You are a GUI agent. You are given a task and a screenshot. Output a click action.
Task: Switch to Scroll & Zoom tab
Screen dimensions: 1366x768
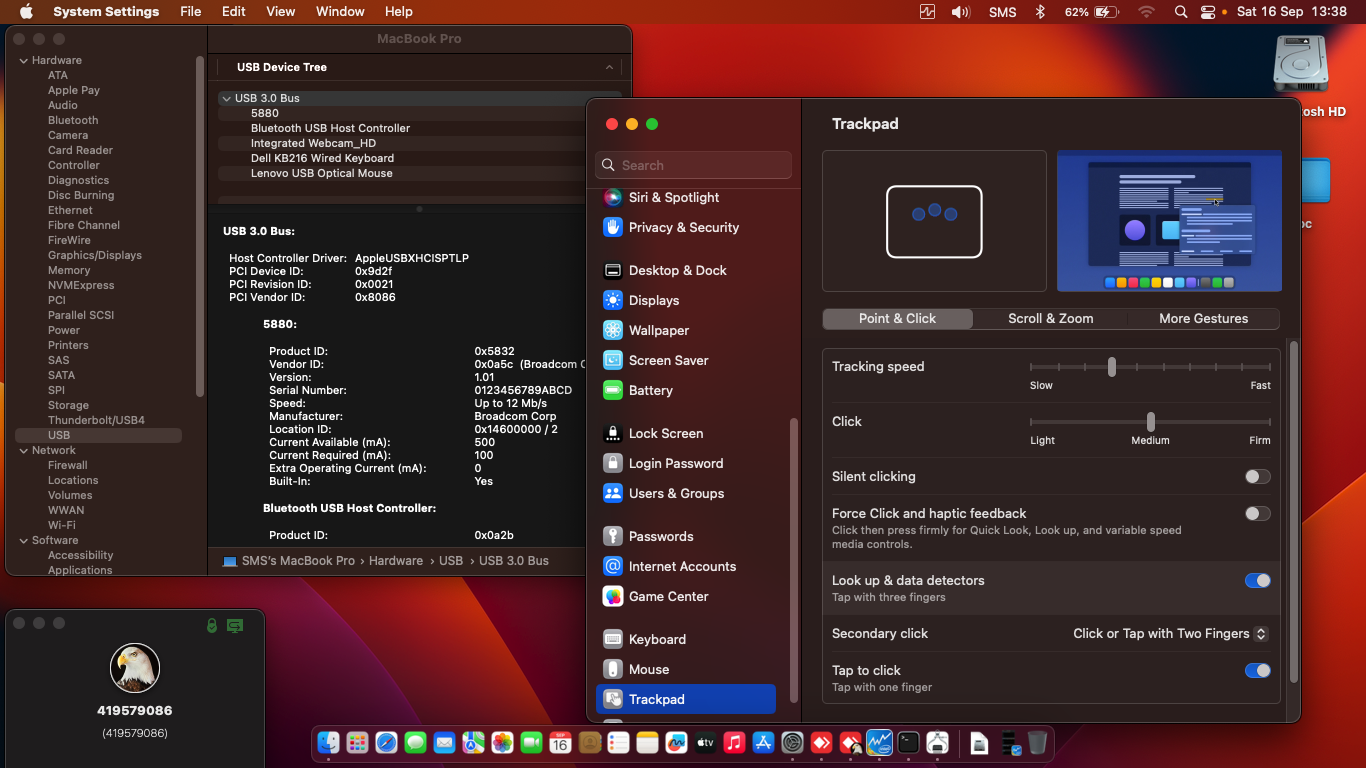[1050, 318]
